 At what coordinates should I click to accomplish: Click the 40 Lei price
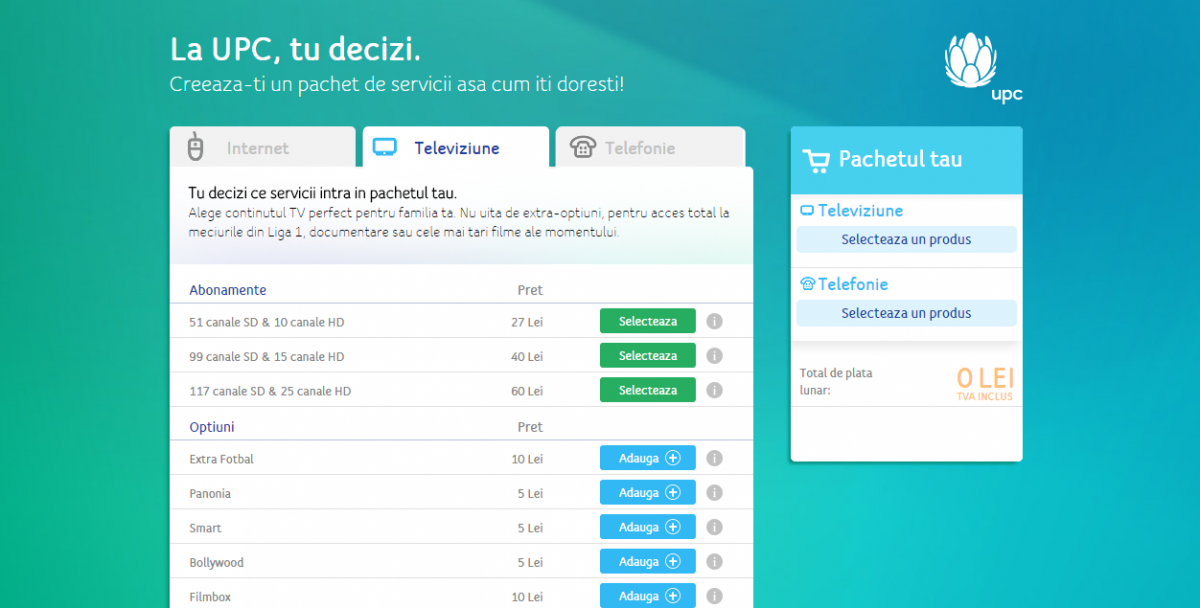coord(527,356)
